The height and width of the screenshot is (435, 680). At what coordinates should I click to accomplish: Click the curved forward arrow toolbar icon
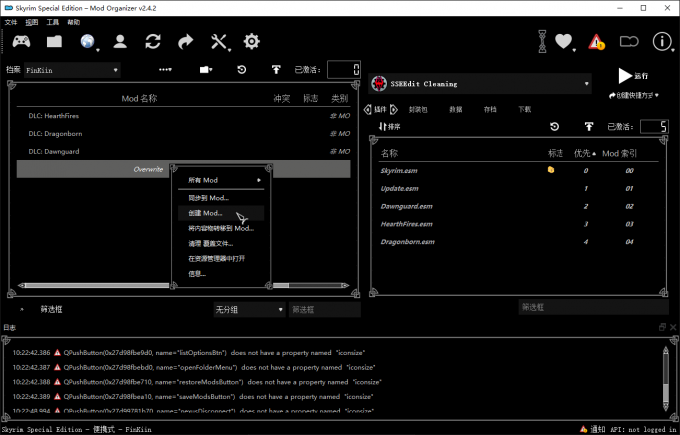186,42
